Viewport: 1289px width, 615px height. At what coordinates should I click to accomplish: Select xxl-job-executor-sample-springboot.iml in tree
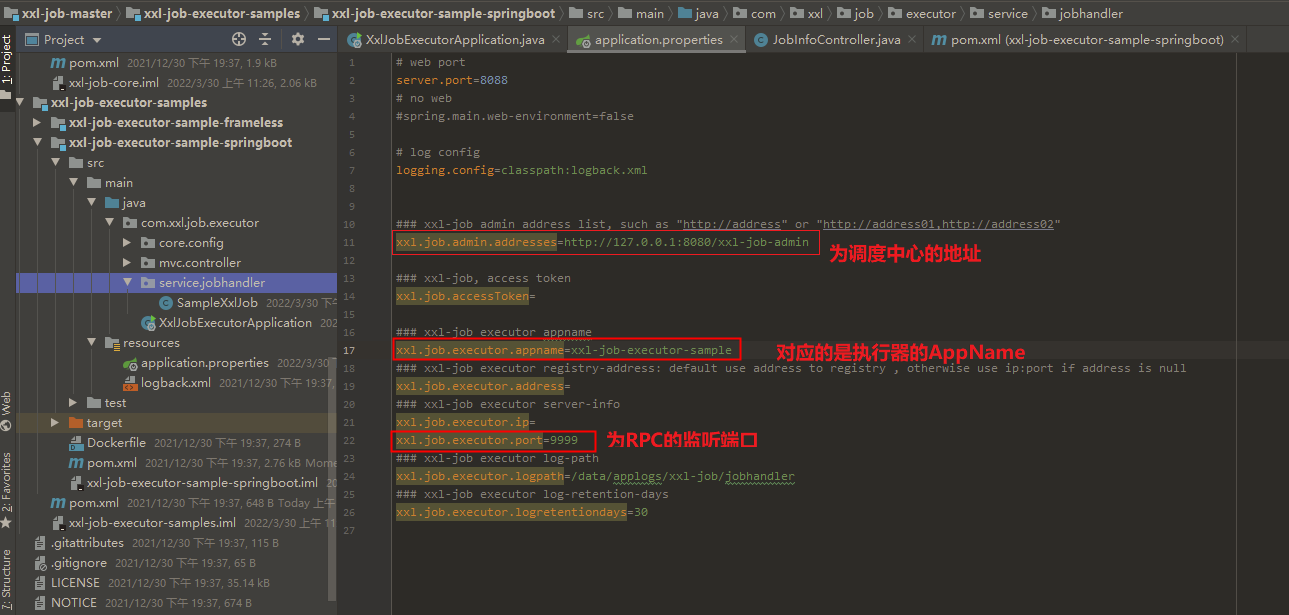pyautogui.click(x=202, y=483)
